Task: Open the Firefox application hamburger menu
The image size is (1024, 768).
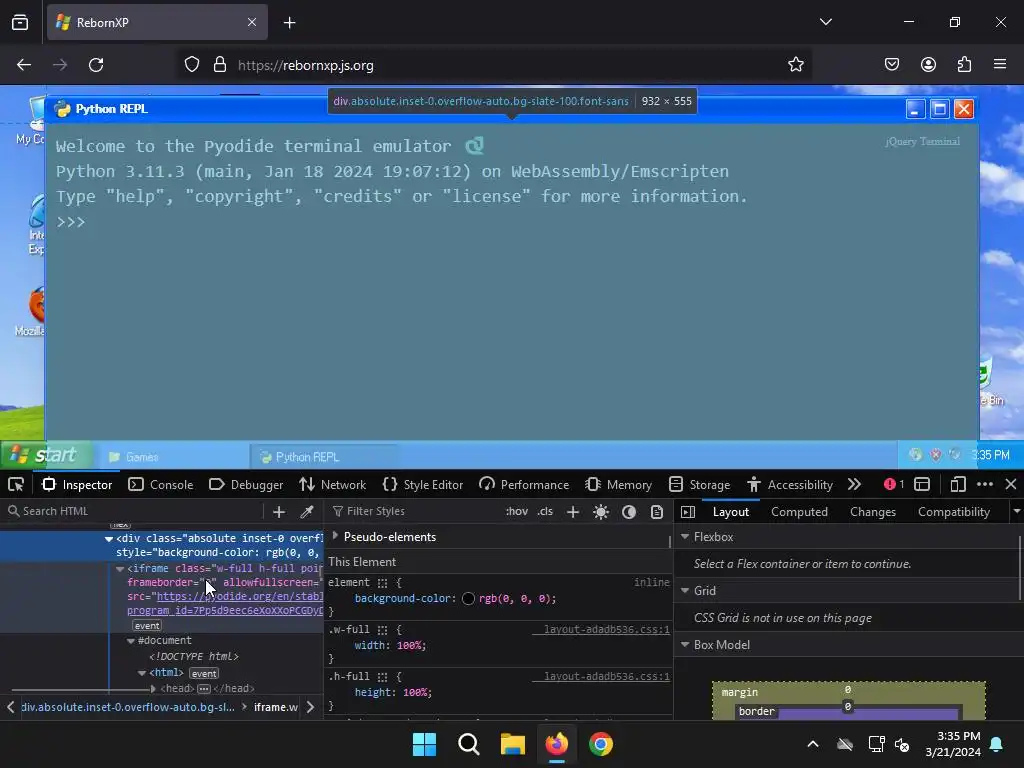Action: click(x=1000, y=65)
